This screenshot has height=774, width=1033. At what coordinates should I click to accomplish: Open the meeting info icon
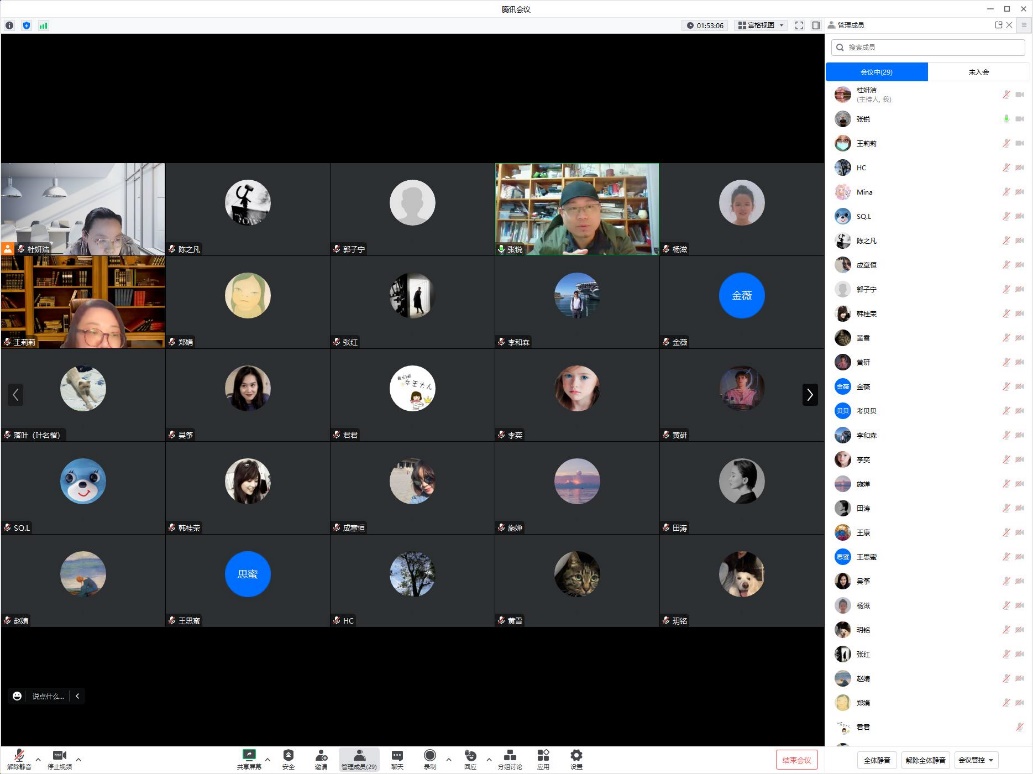[x=10, y=25]
